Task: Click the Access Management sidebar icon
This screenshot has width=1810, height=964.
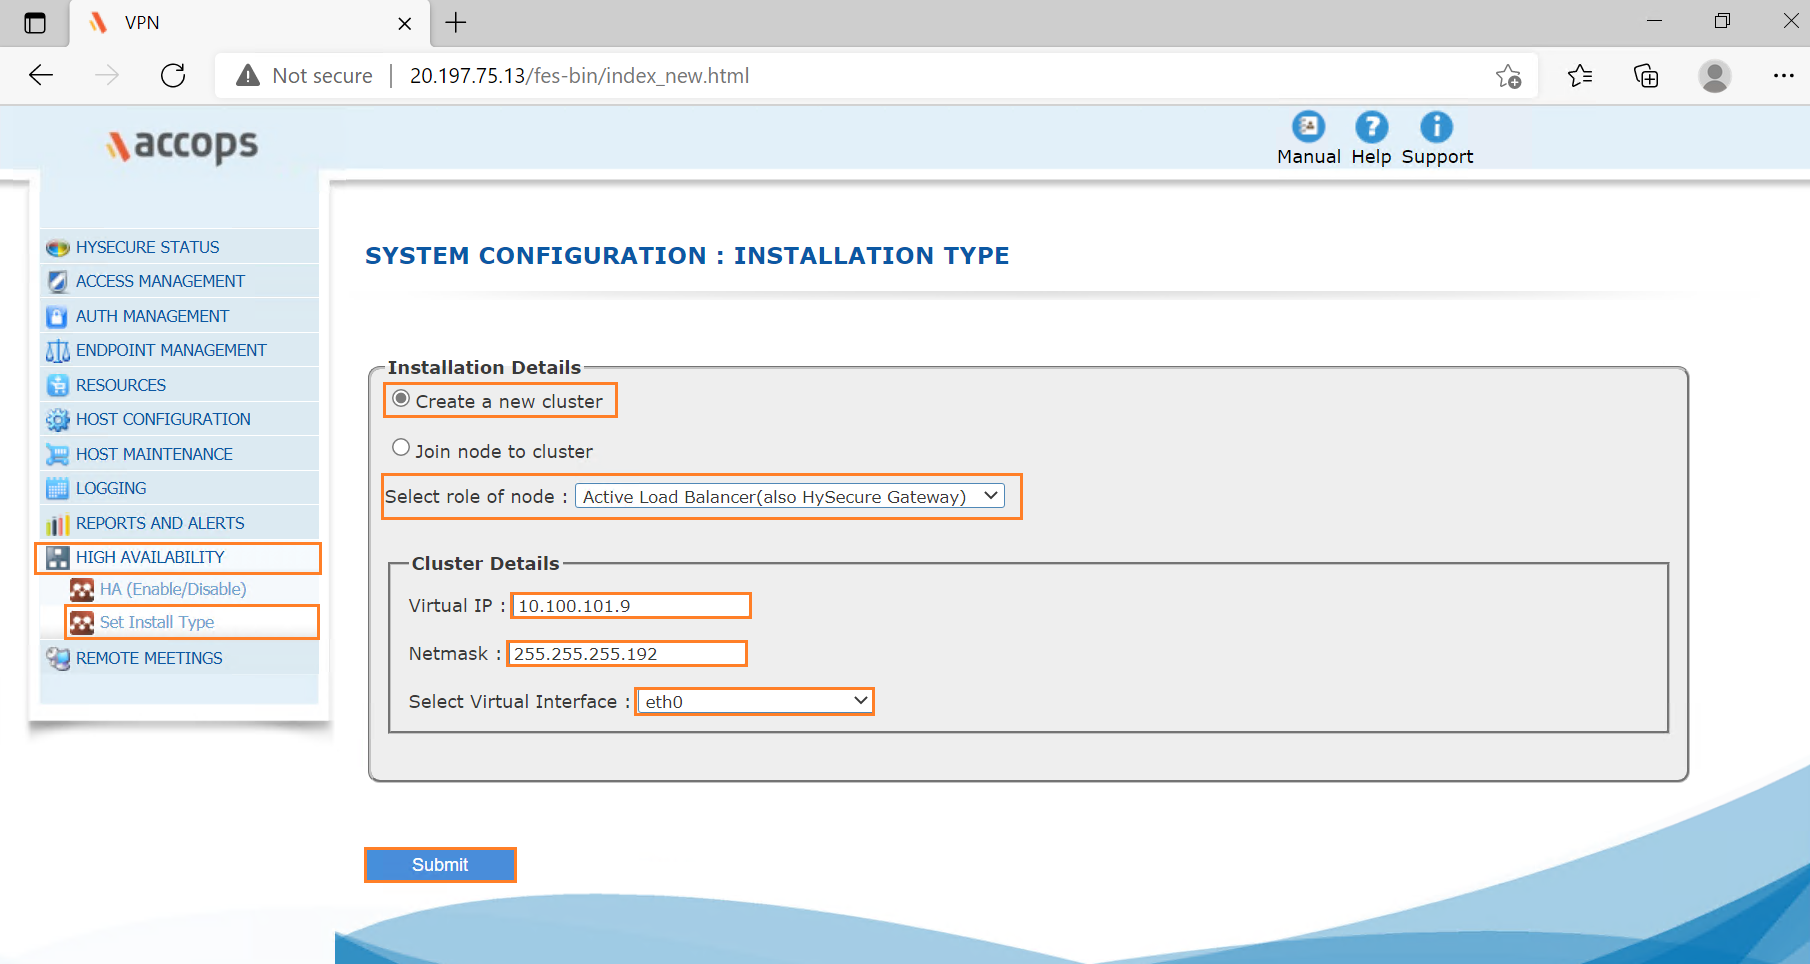Action: pos(58,282)
